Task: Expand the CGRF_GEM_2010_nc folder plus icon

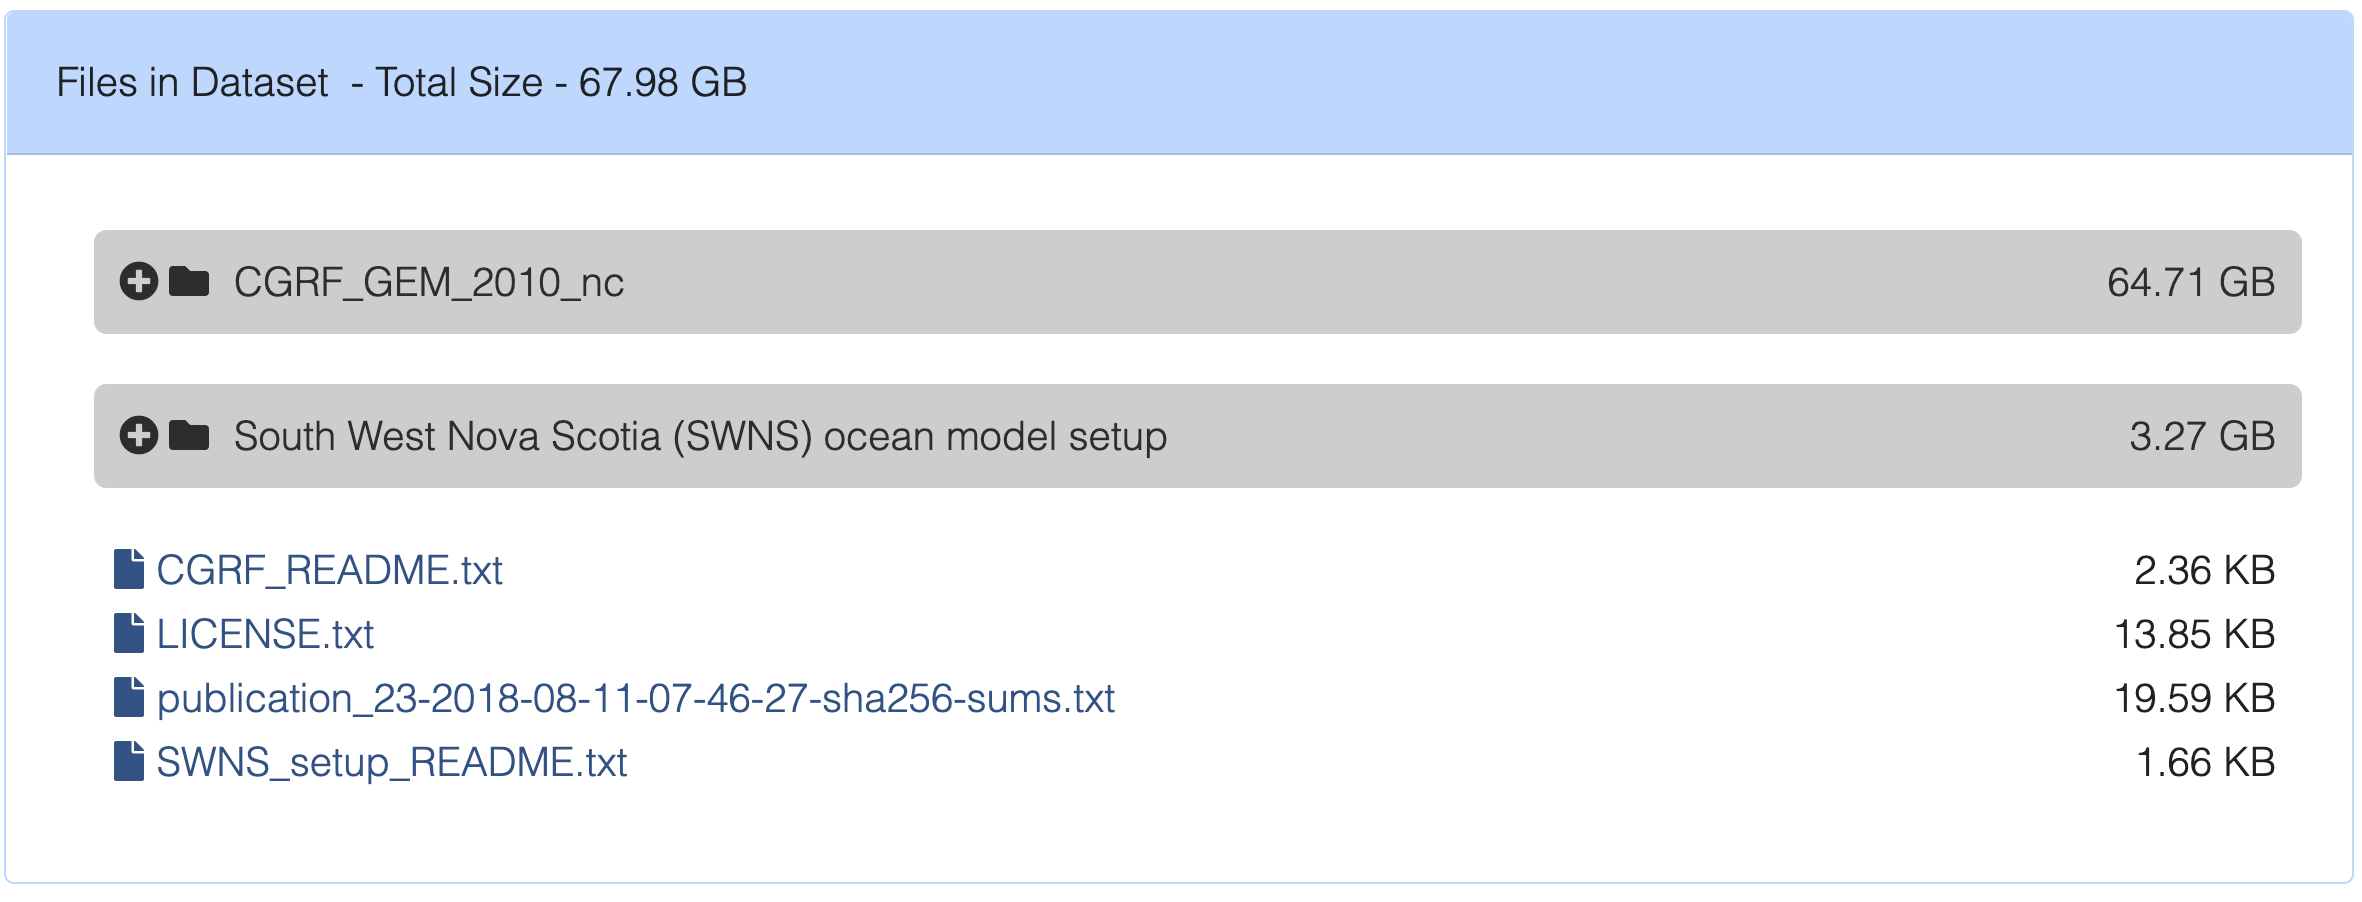Action: click(138, 282)
